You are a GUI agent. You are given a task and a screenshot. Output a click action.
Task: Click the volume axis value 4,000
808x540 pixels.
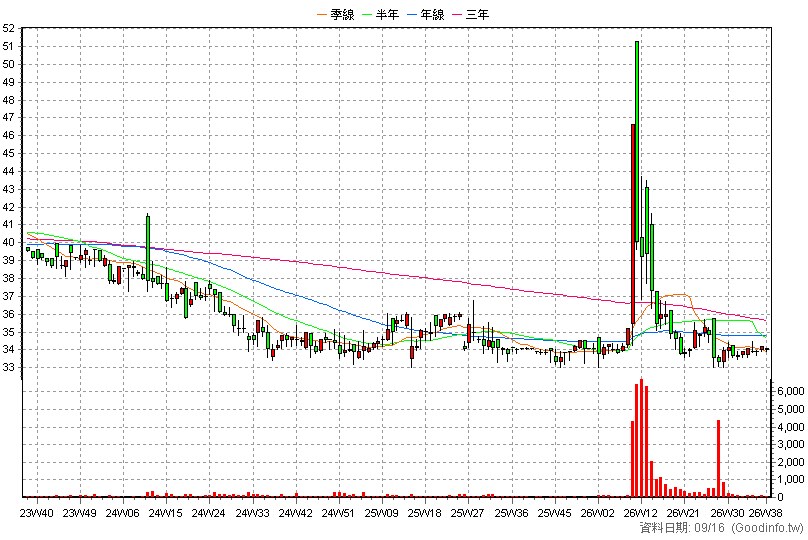pos(791,427)
